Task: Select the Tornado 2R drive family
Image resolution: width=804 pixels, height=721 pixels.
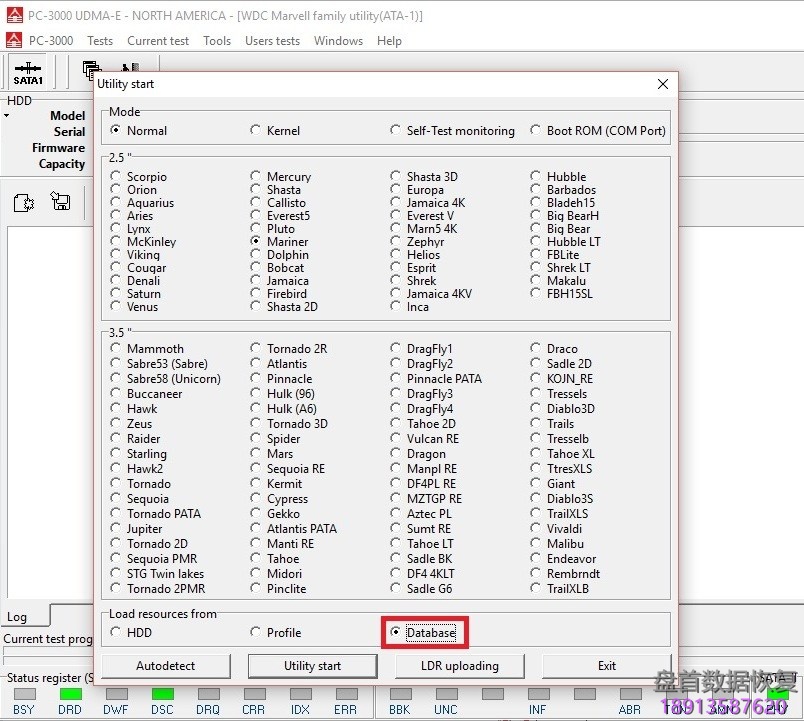Action: [x=256, y=349]
